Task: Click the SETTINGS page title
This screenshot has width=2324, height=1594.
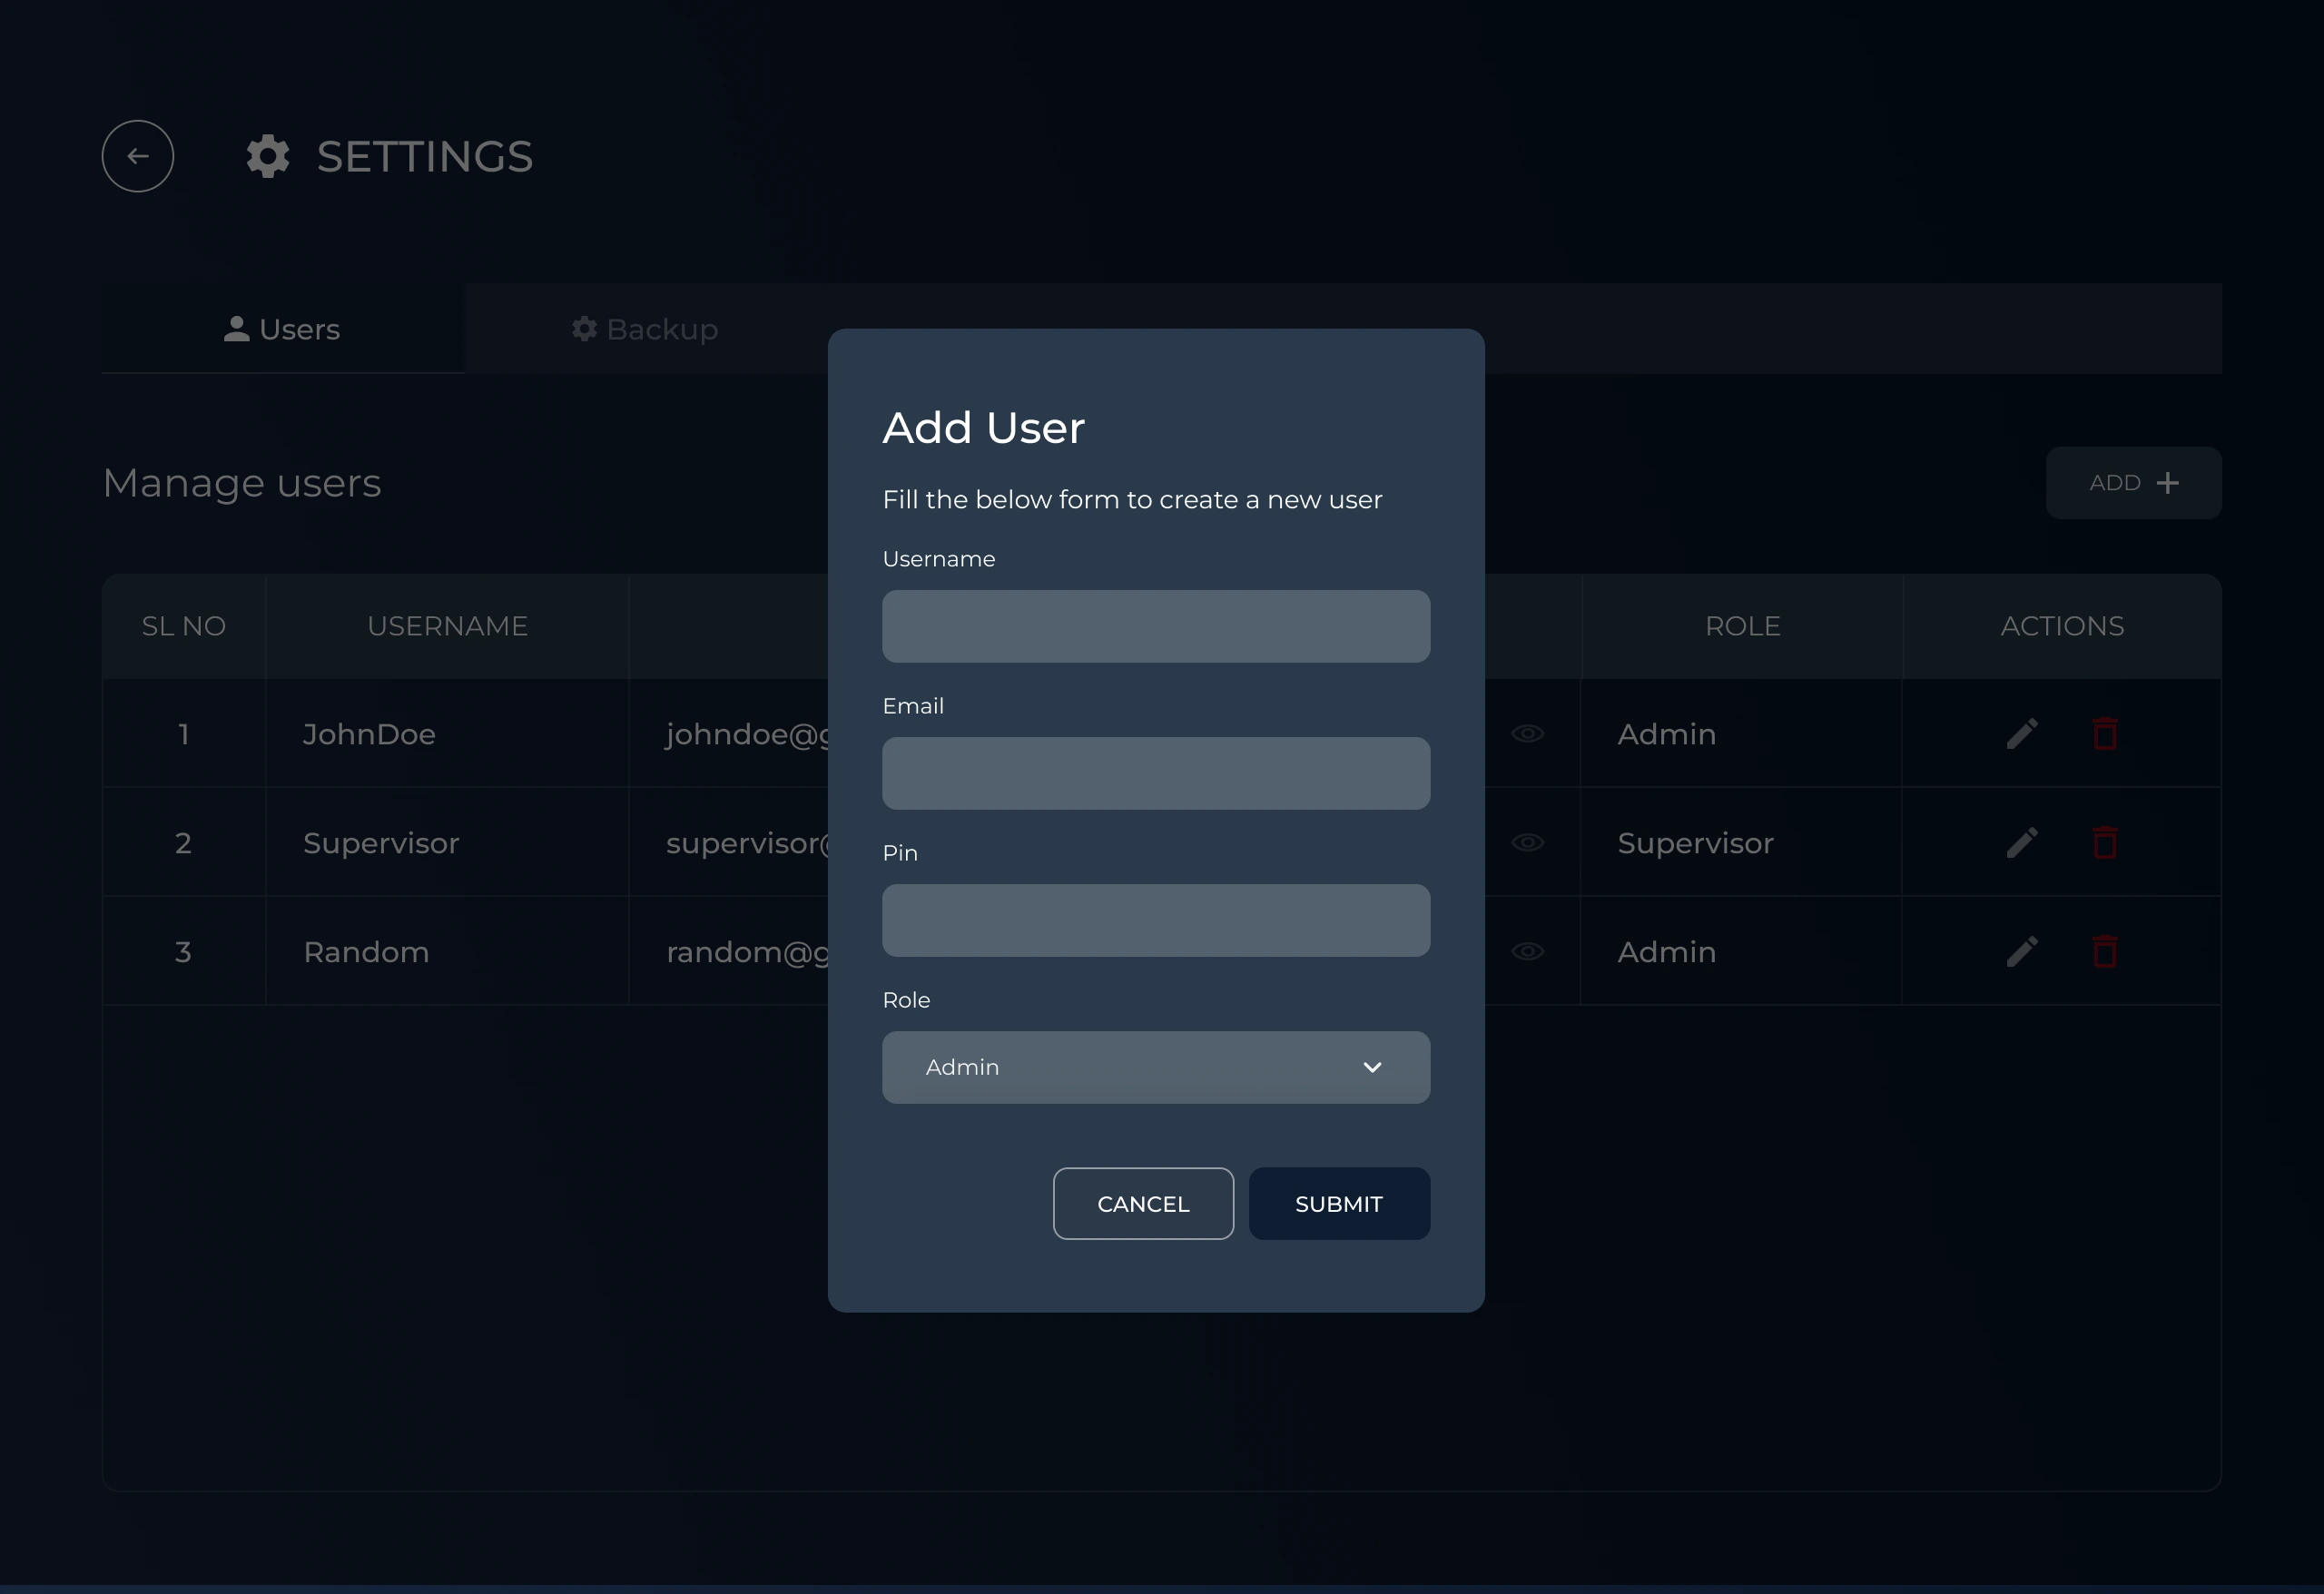Action: click(x=425, y=156)
